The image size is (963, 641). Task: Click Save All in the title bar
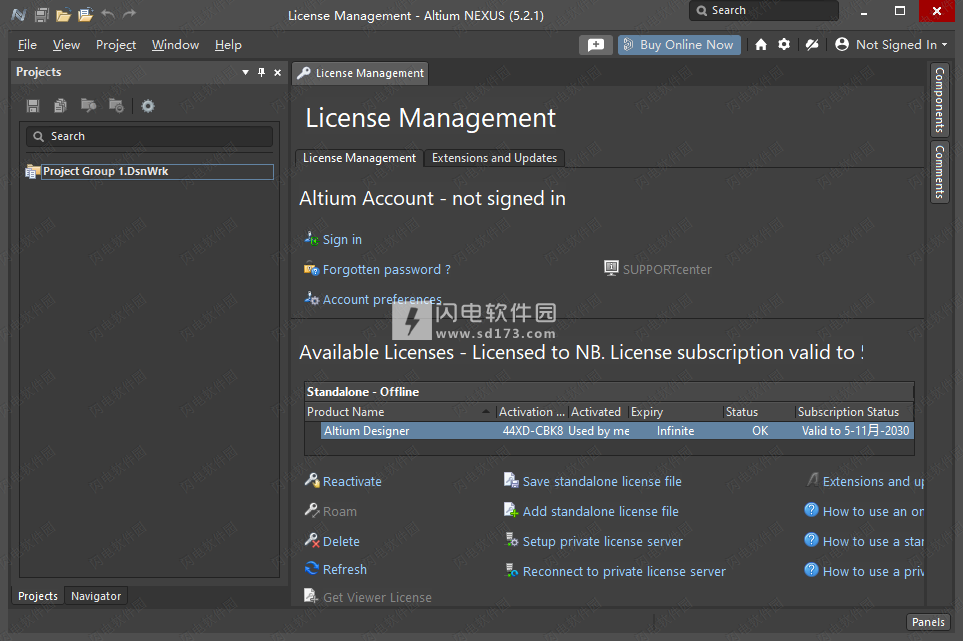41,15
